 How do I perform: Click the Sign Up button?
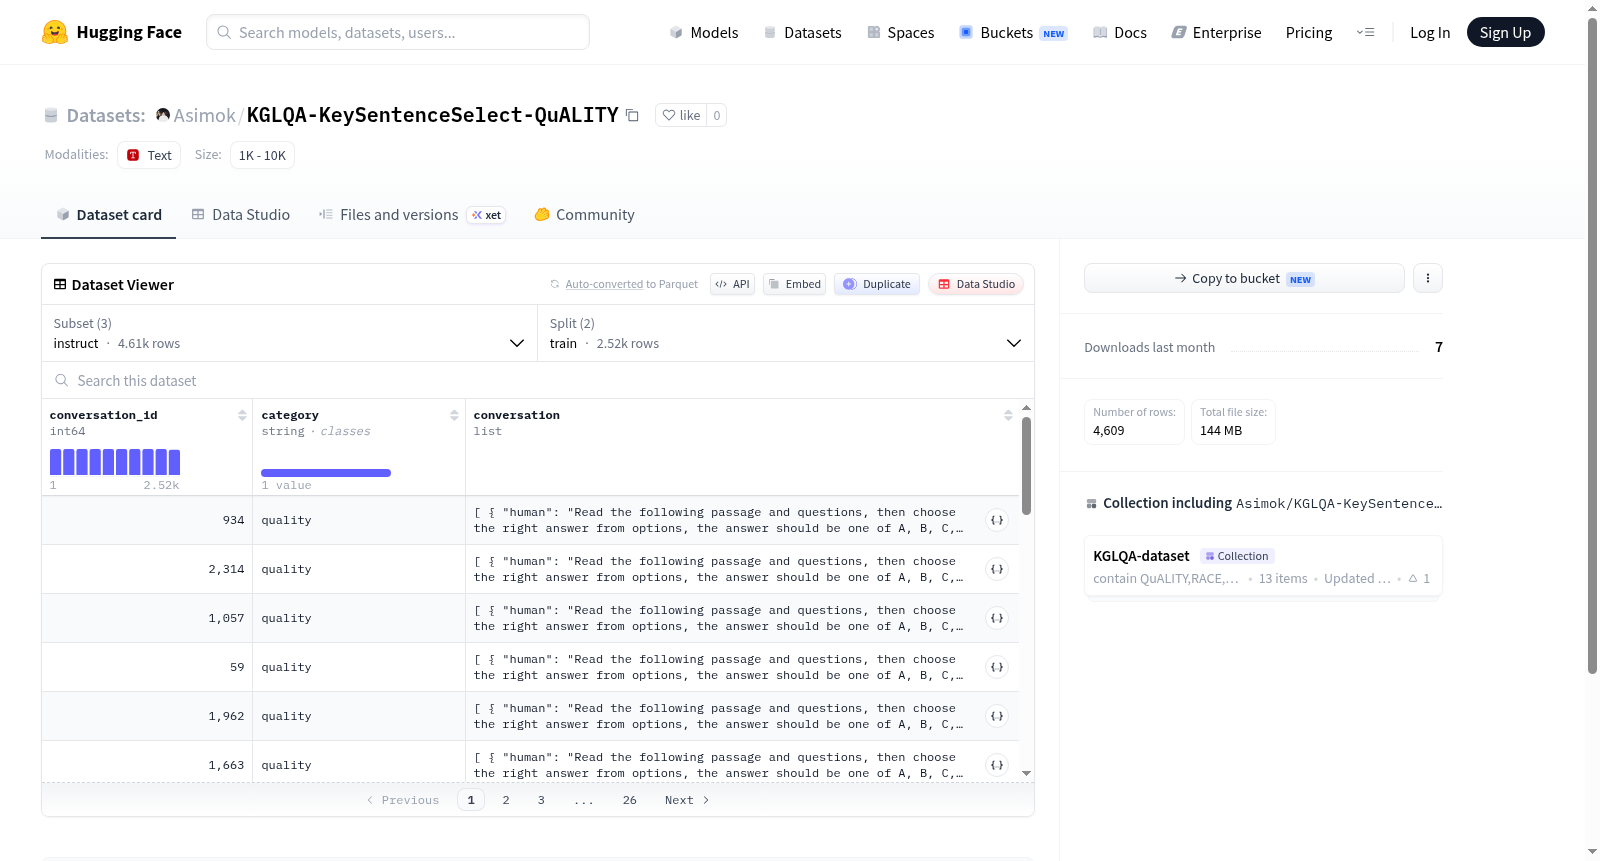pos(1505,32)
